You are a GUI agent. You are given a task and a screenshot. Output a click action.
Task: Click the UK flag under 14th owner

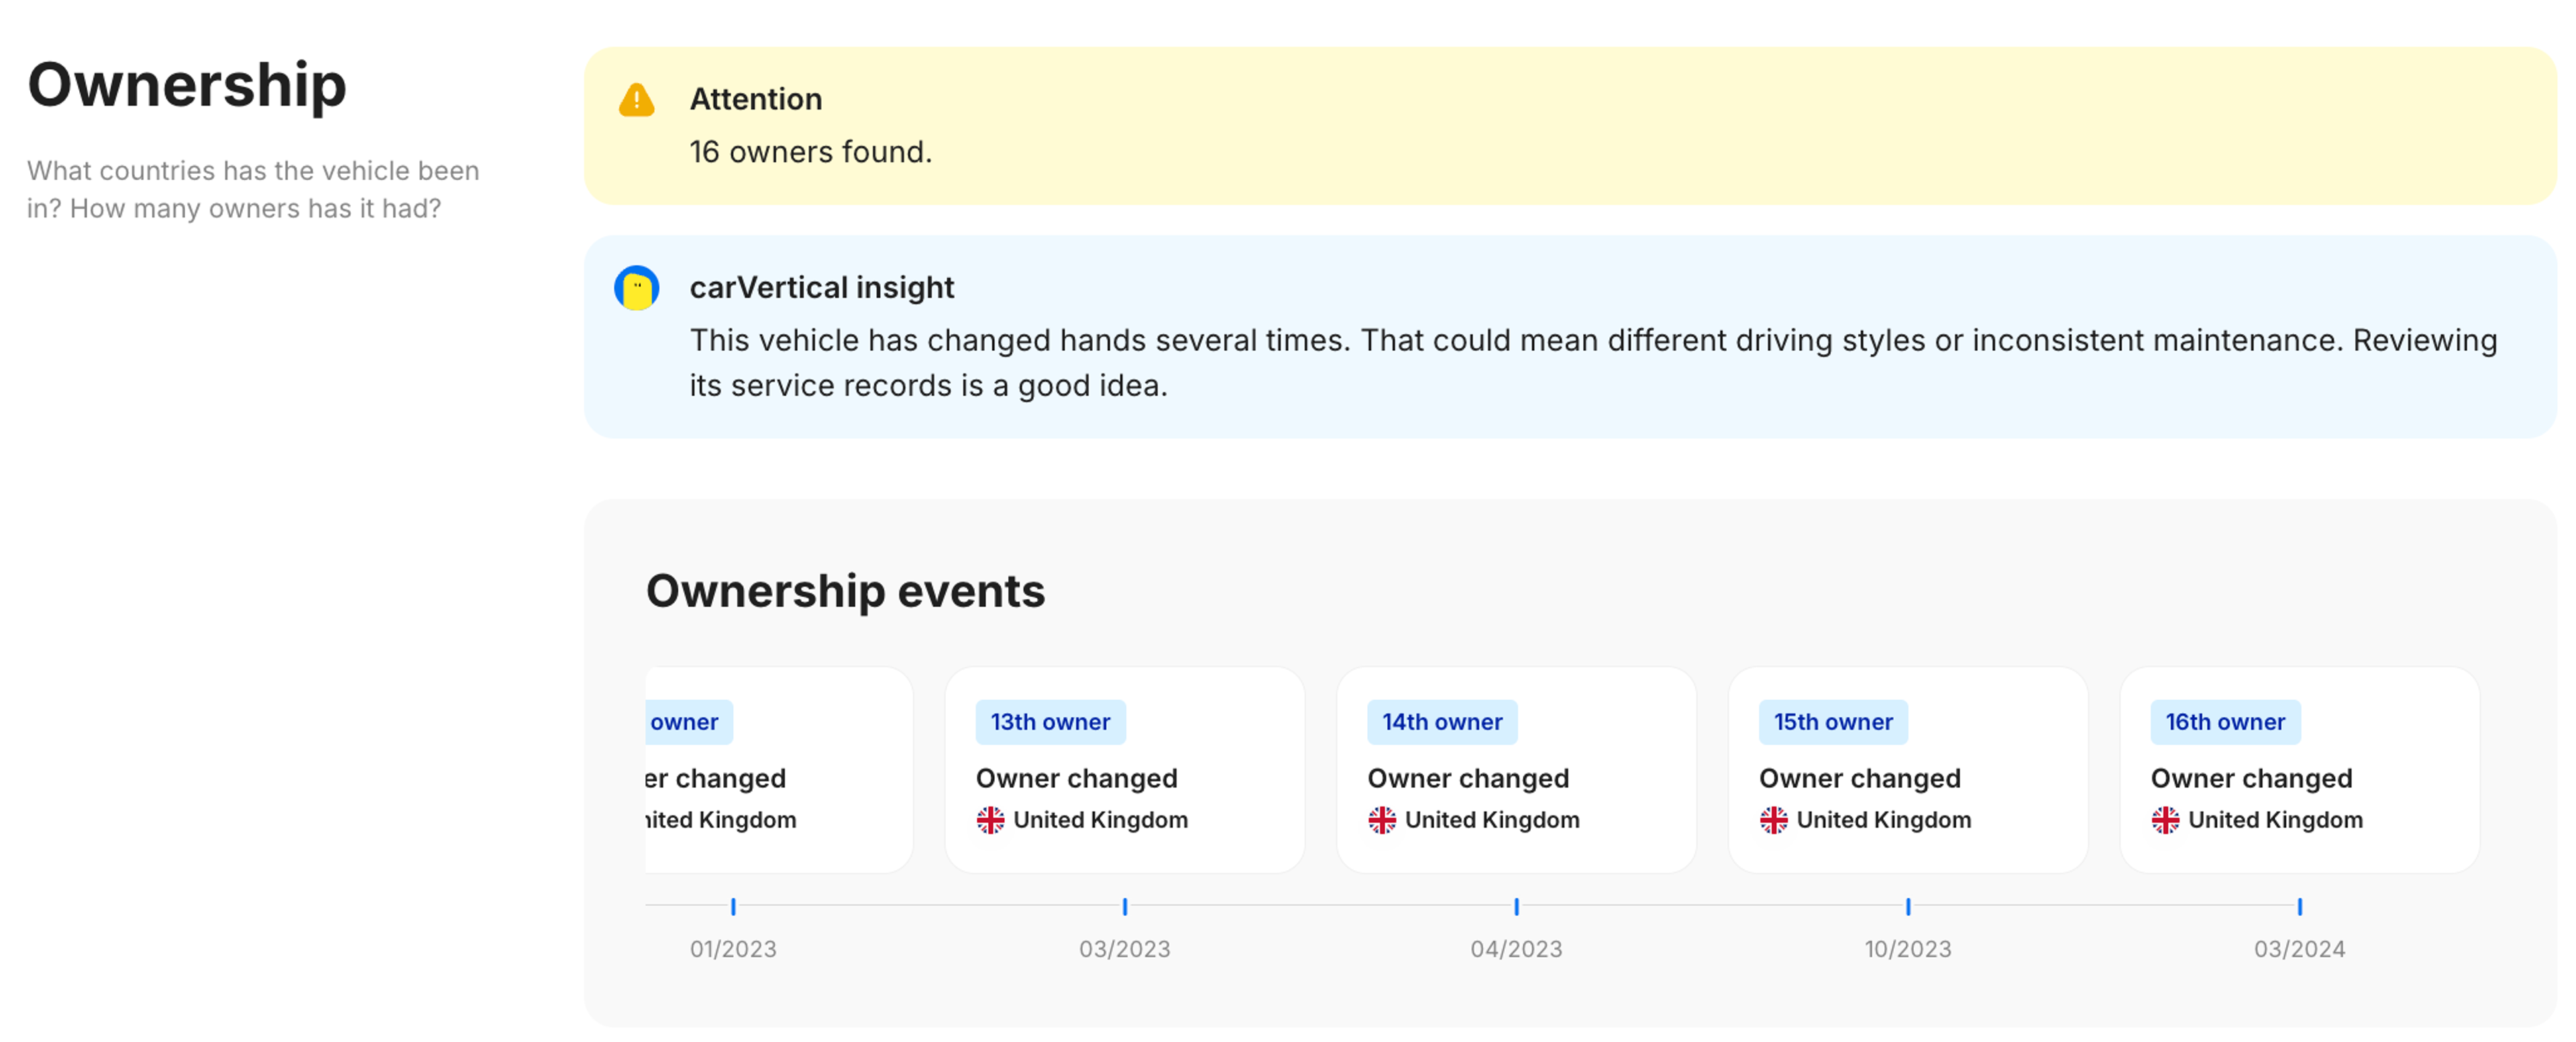tap(1382, 820)
